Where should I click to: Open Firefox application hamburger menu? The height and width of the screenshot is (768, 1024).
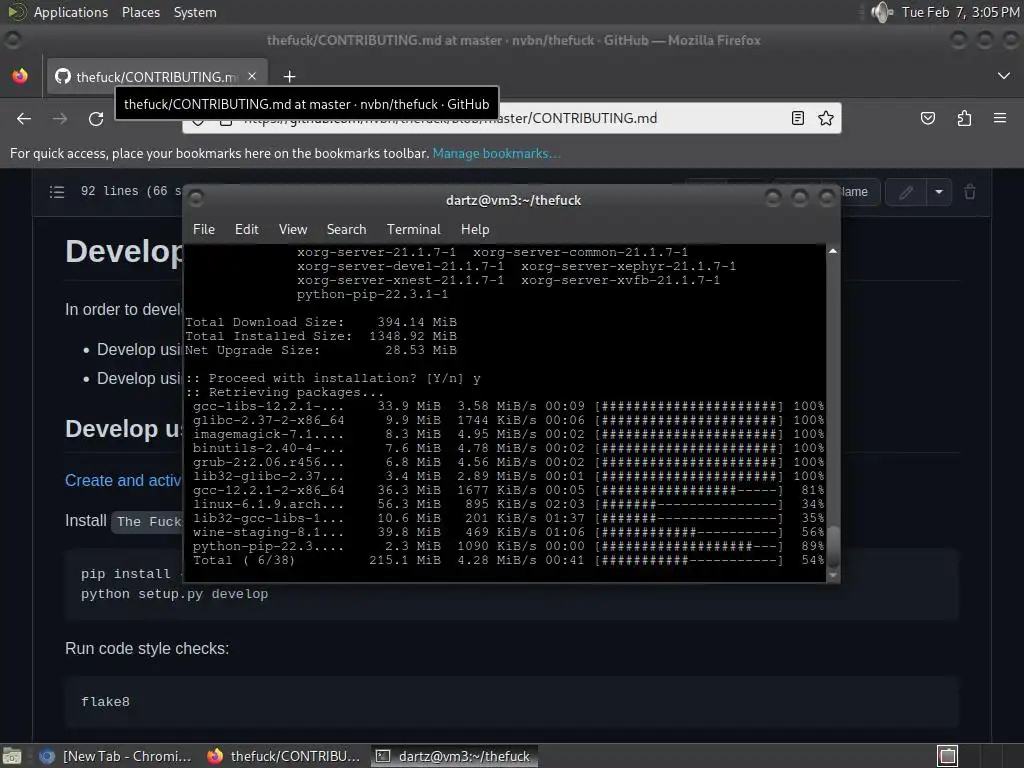click(x=1000, y=118)
